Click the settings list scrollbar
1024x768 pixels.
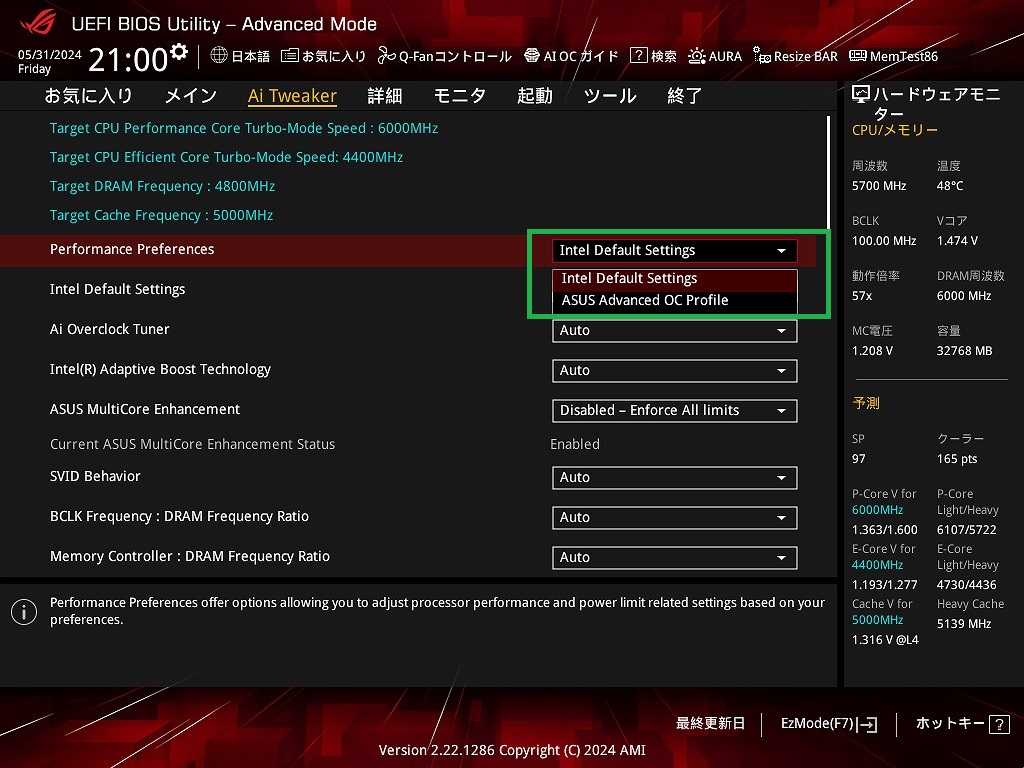click(x=828, y=173)
